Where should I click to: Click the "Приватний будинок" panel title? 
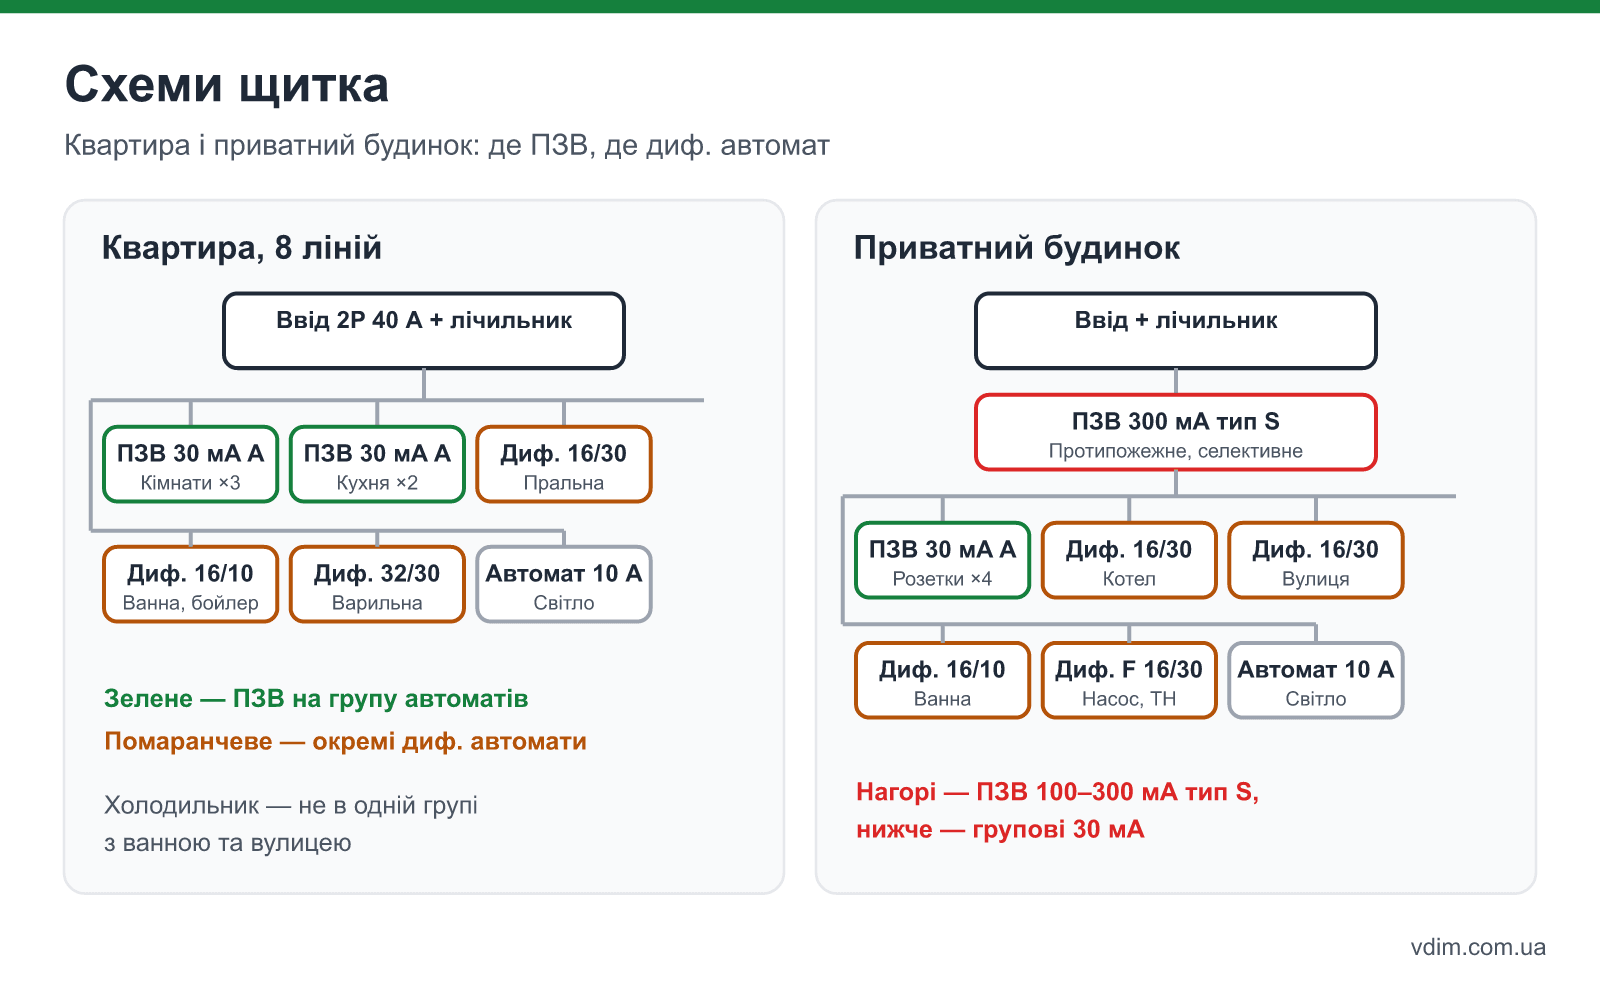coord(1017,247)
